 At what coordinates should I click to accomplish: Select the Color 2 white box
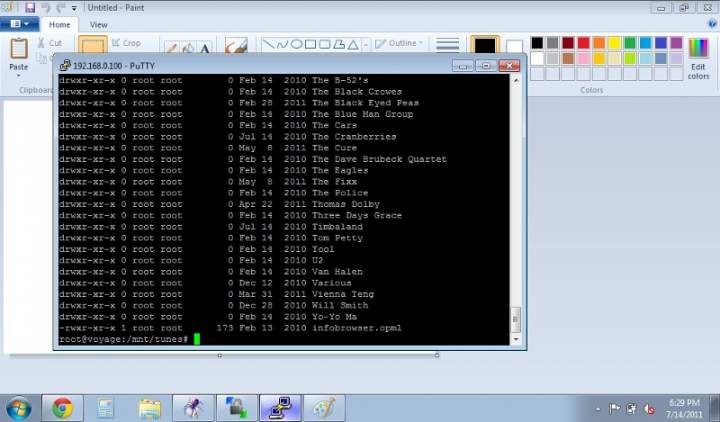(514, 46)
